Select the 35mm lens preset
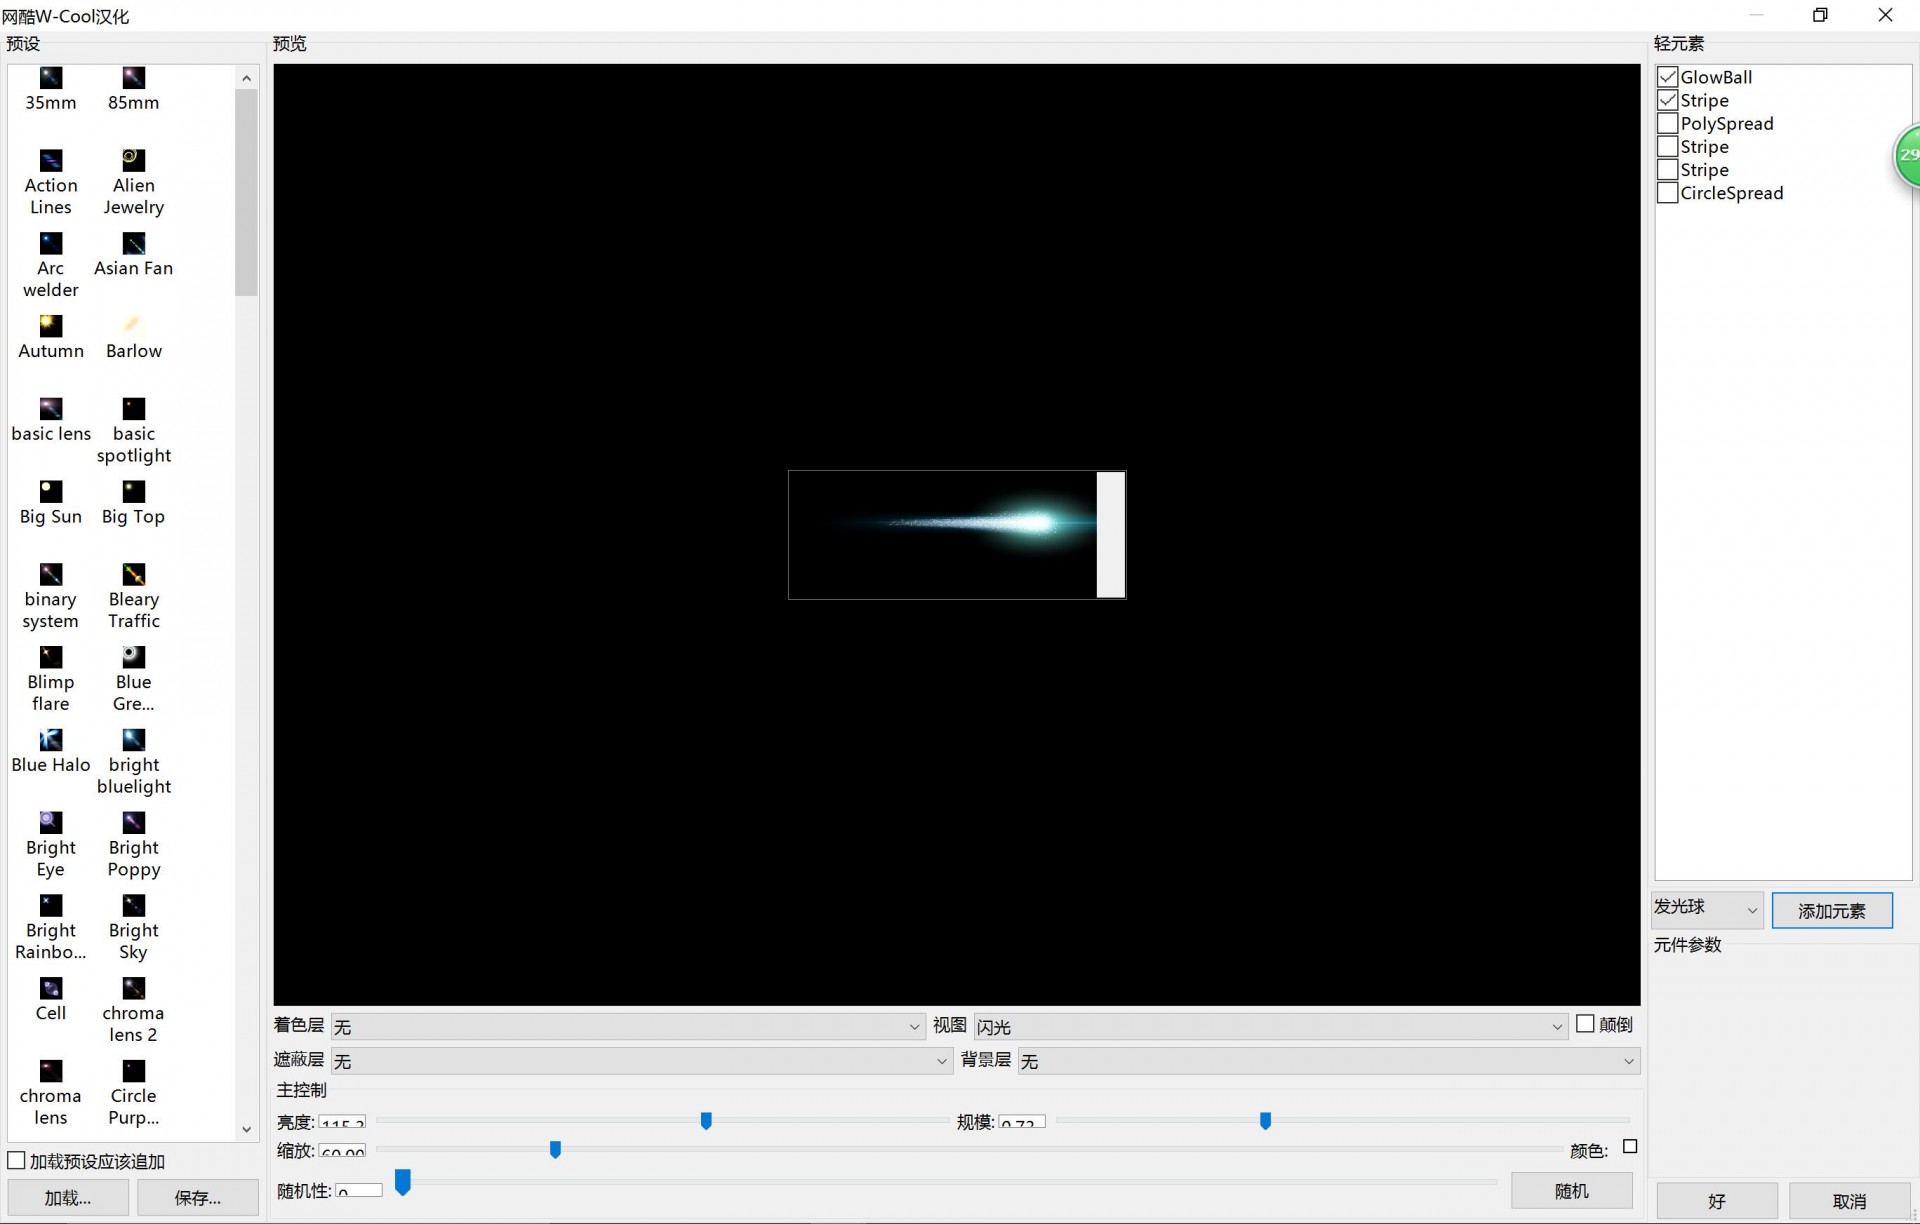The height and width of the screenshot is (1224, 1920). [x=51, y=78]
